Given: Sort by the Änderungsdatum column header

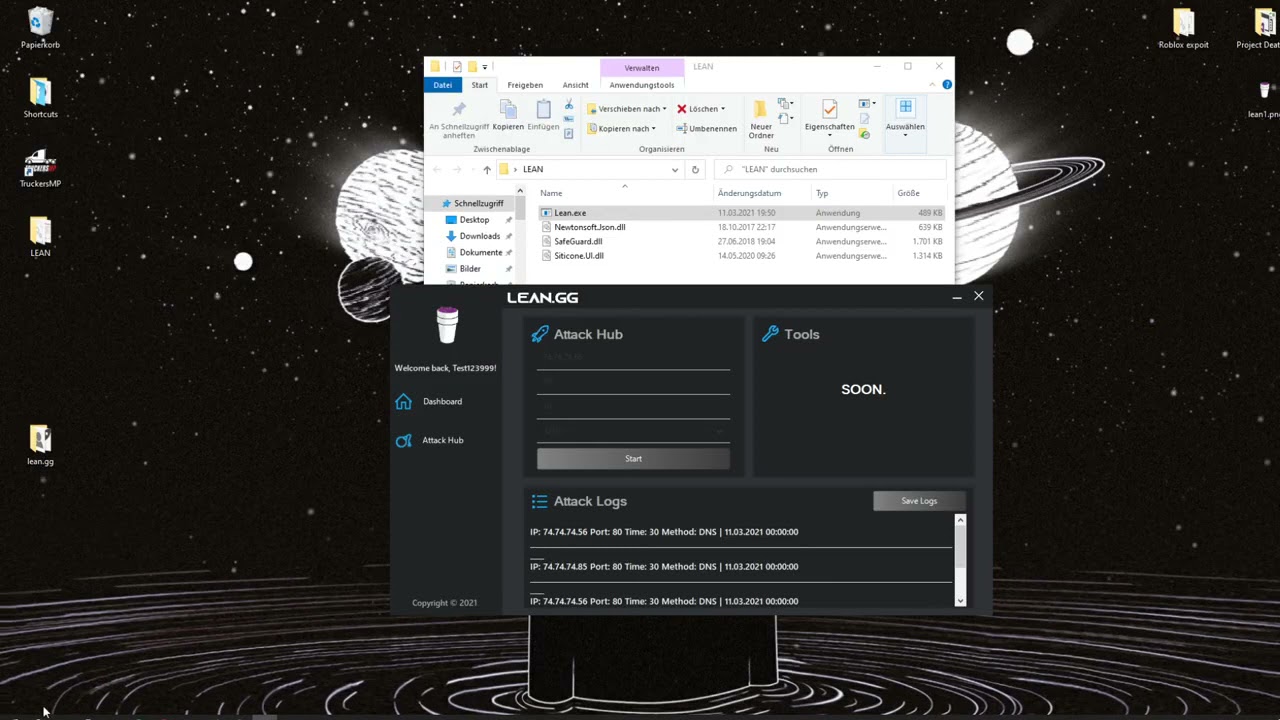Looking at the screenshot, I should click(749, 193).
